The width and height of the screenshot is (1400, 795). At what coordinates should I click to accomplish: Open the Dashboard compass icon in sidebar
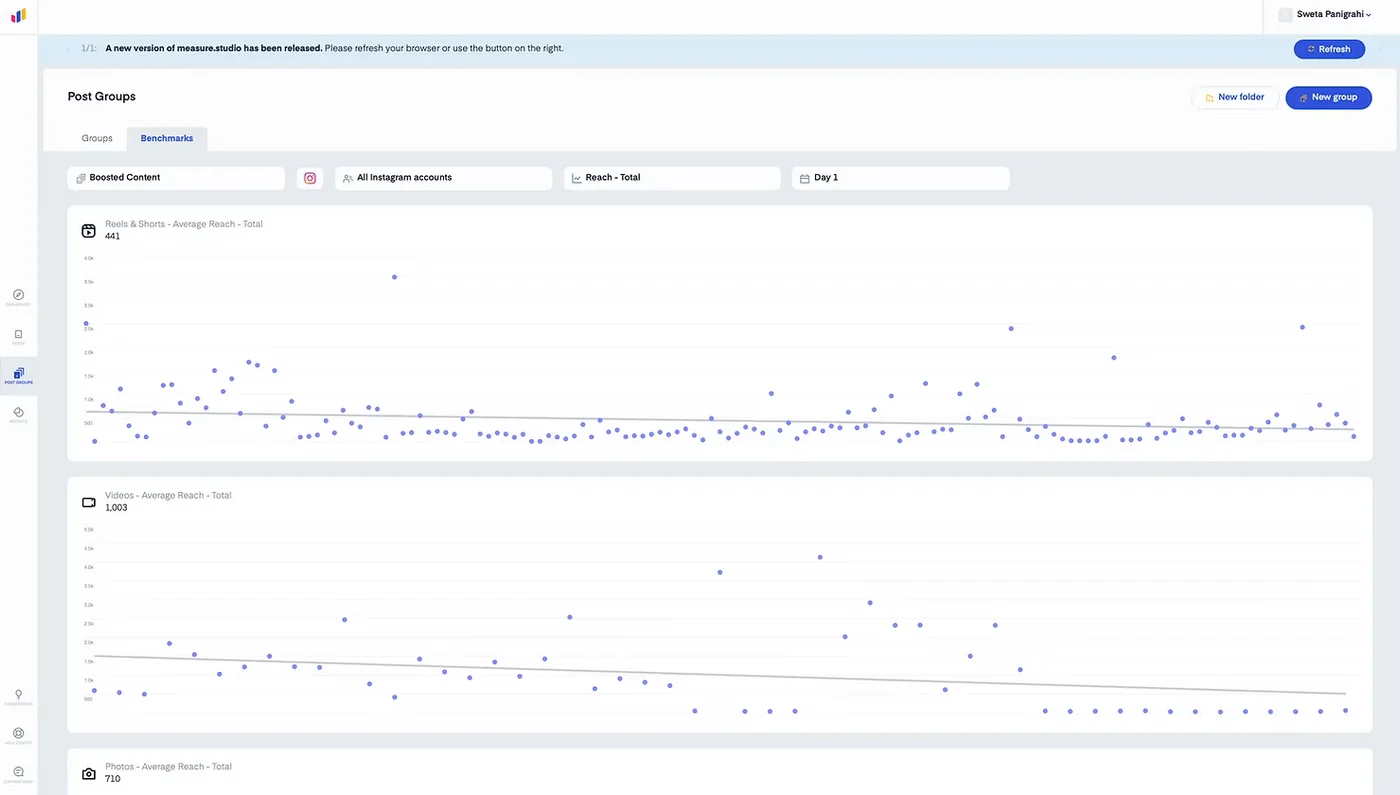tap(18, 295)
